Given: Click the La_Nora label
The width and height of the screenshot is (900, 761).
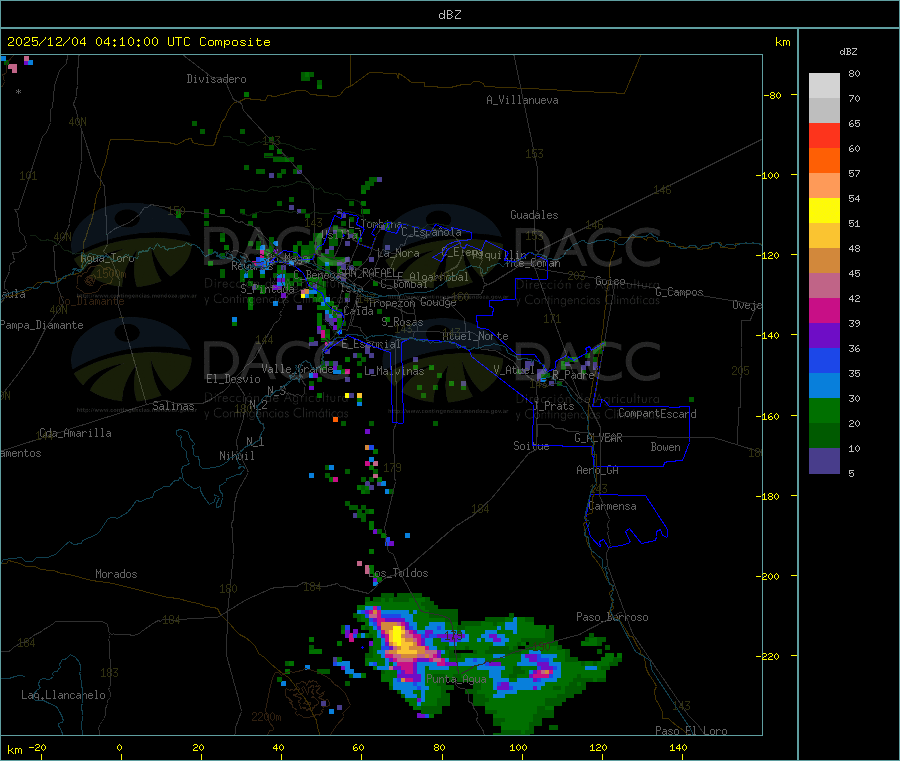Looking at the screenshot, I should [398, 253].
